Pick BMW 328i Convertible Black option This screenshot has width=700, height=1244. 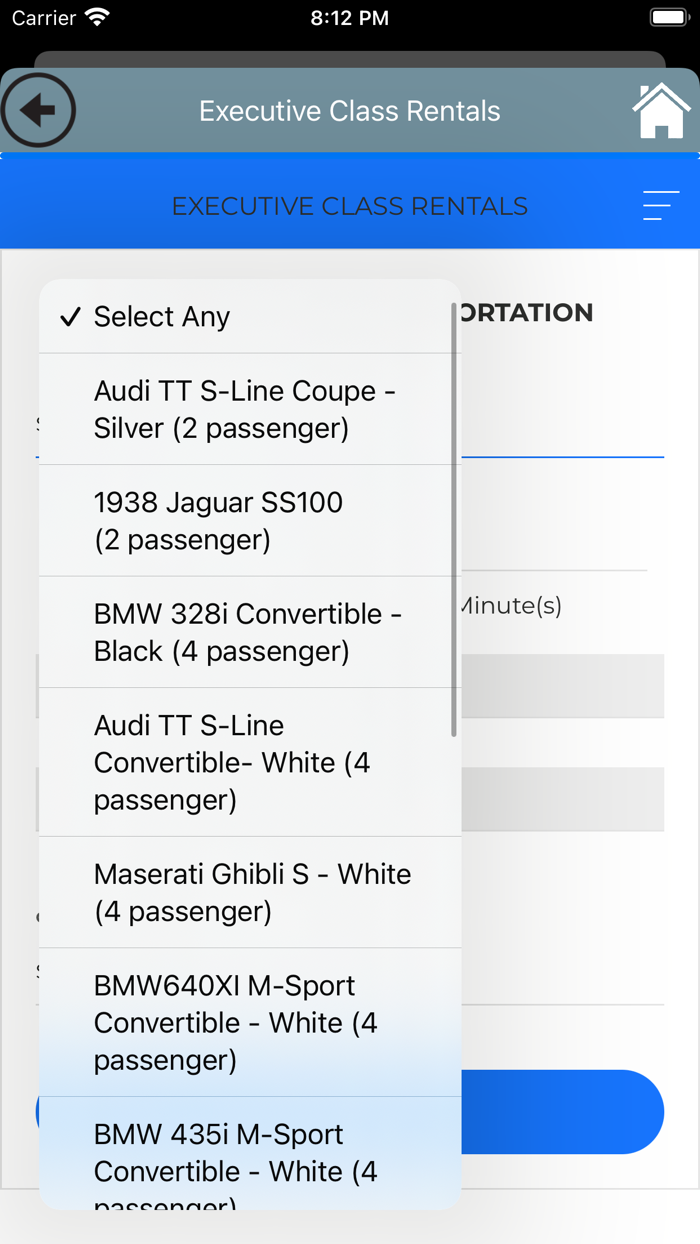click(x=250, y=632)
